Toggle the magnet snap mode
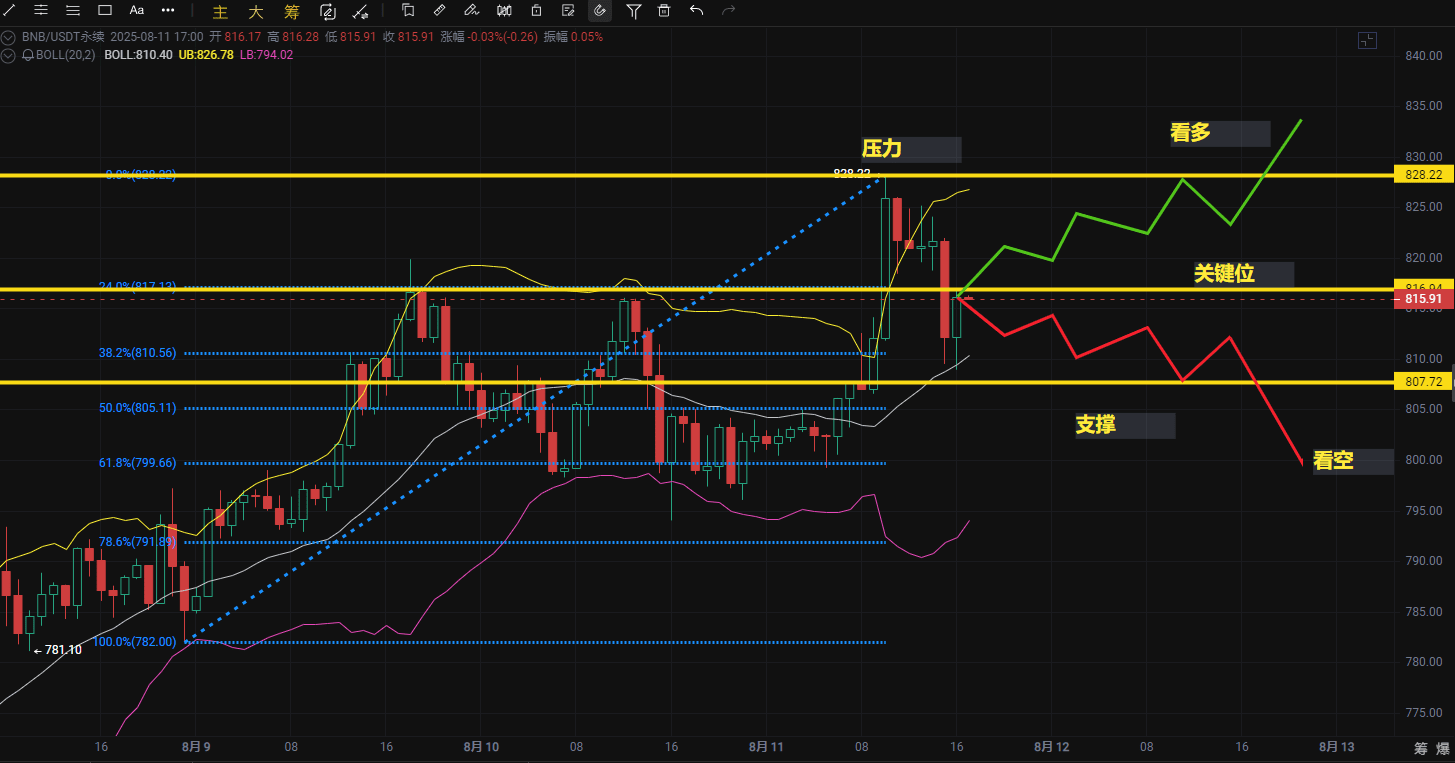The width and height of the screenshot is (1455, 763). pos(600,11)
